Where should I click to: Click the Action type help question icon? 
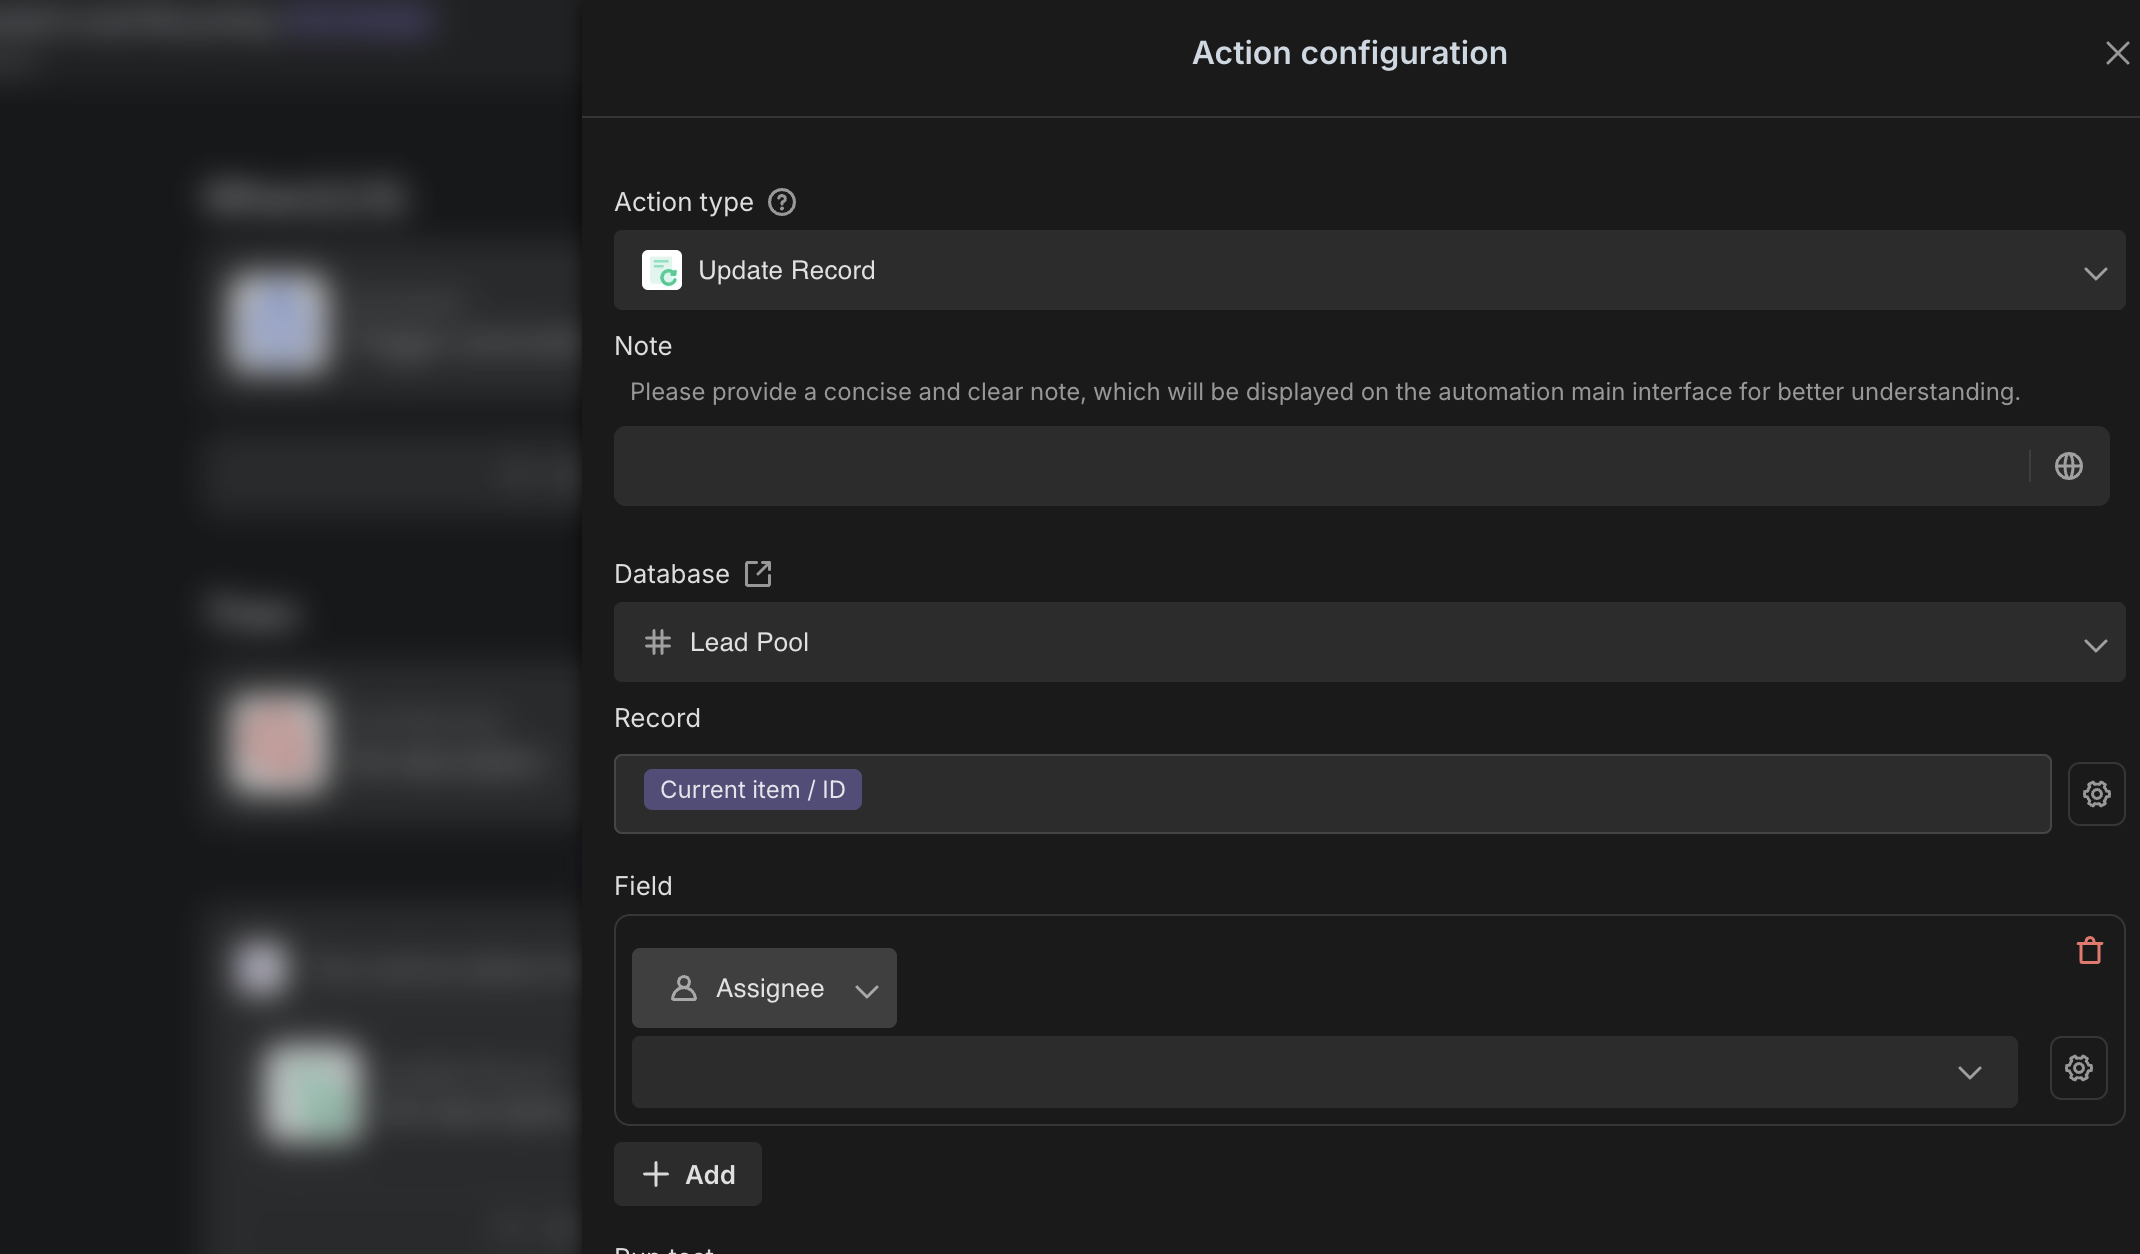pyautogui.click(x=781, y=202)
